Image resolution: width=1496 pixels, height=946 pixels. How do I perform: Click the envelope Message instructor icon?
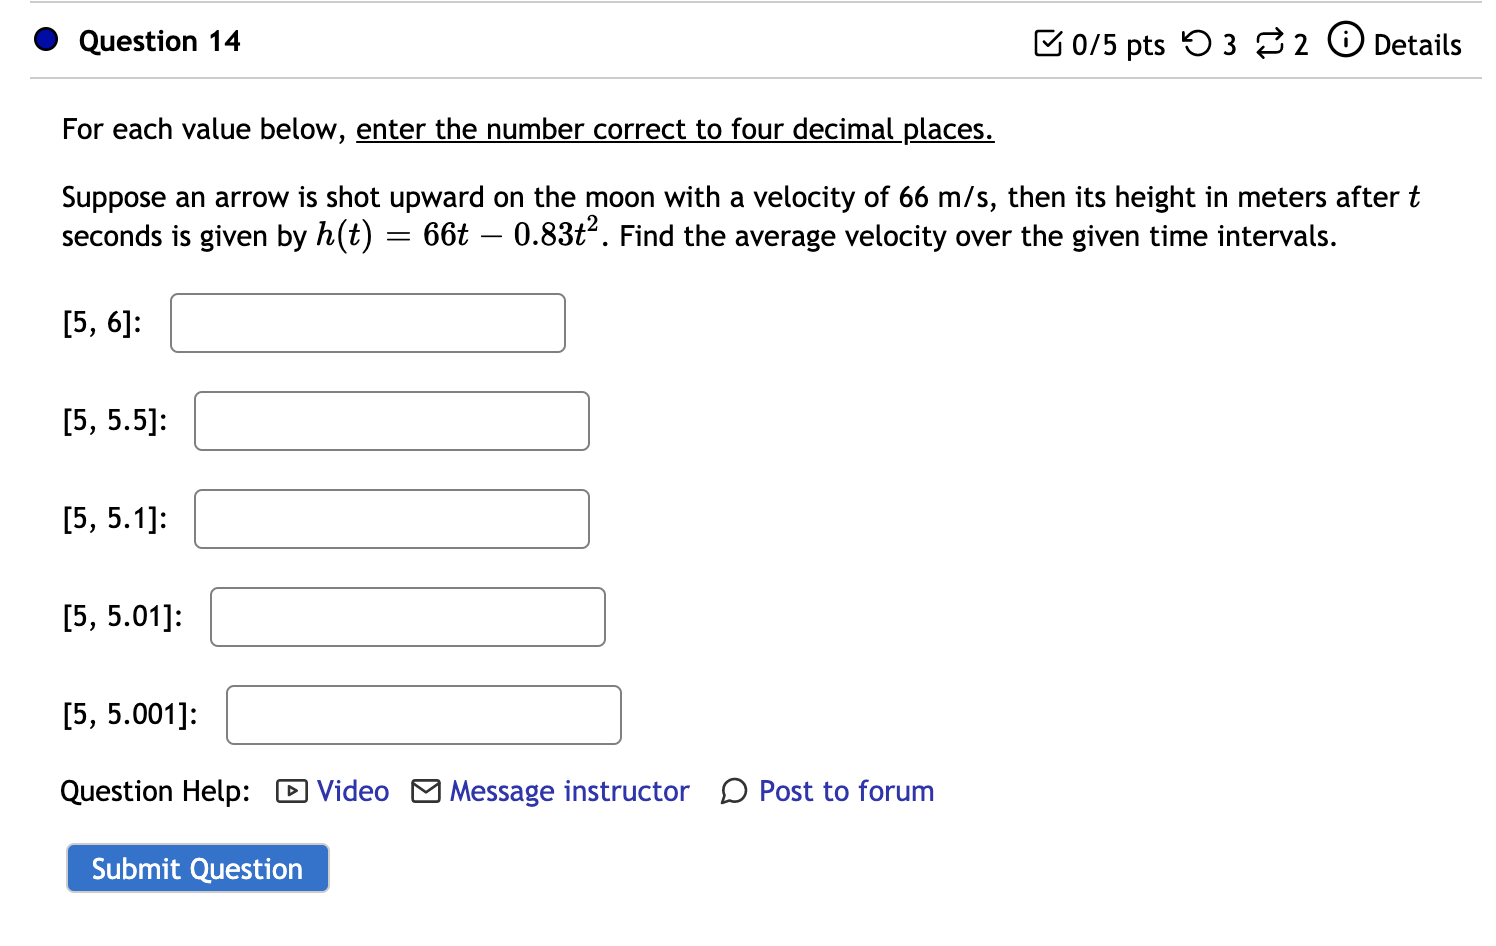tap(426, 791)
